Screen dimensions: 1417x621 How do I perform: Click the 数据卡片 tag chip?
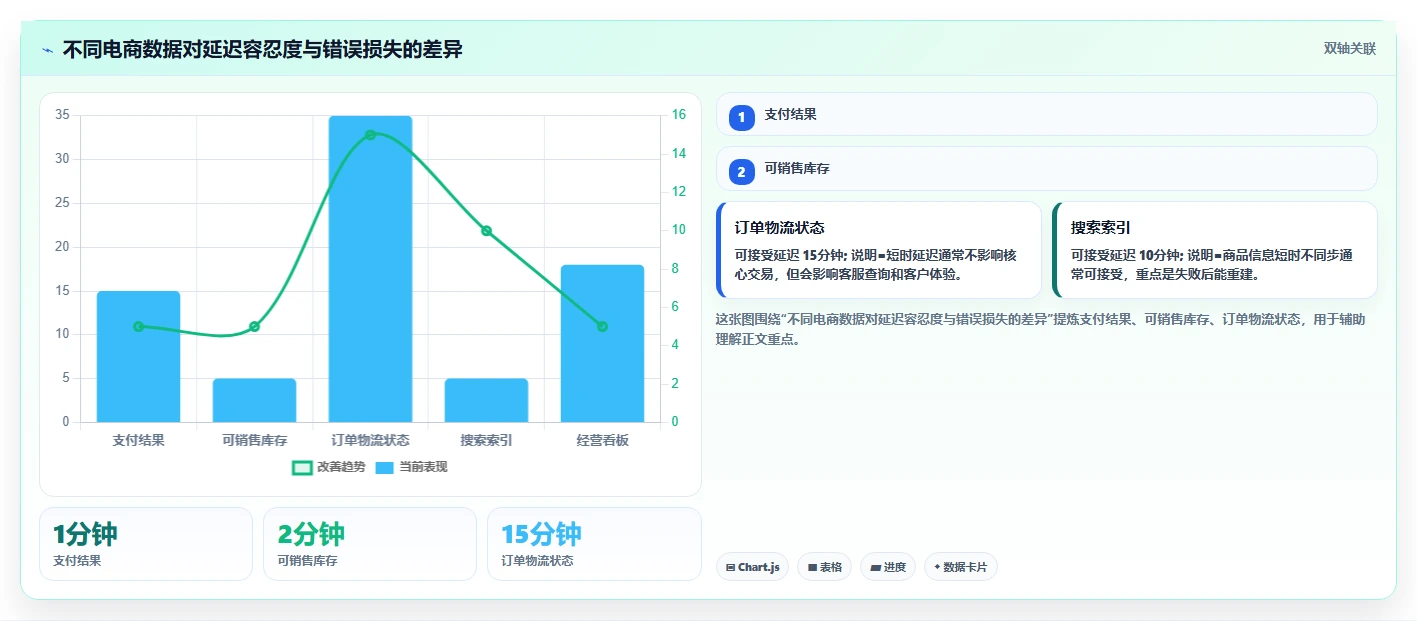961,567
